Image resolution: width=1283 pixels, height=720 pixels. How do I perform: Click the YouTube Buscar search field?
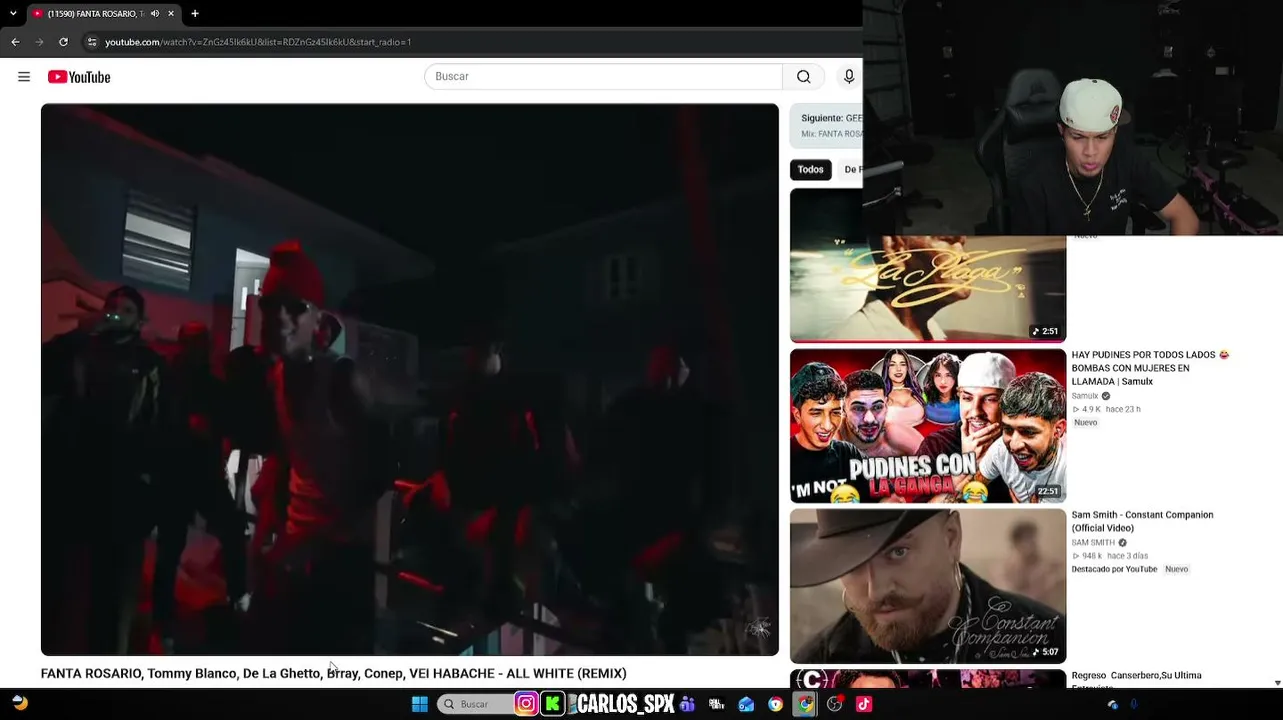[x=603, y=77]
